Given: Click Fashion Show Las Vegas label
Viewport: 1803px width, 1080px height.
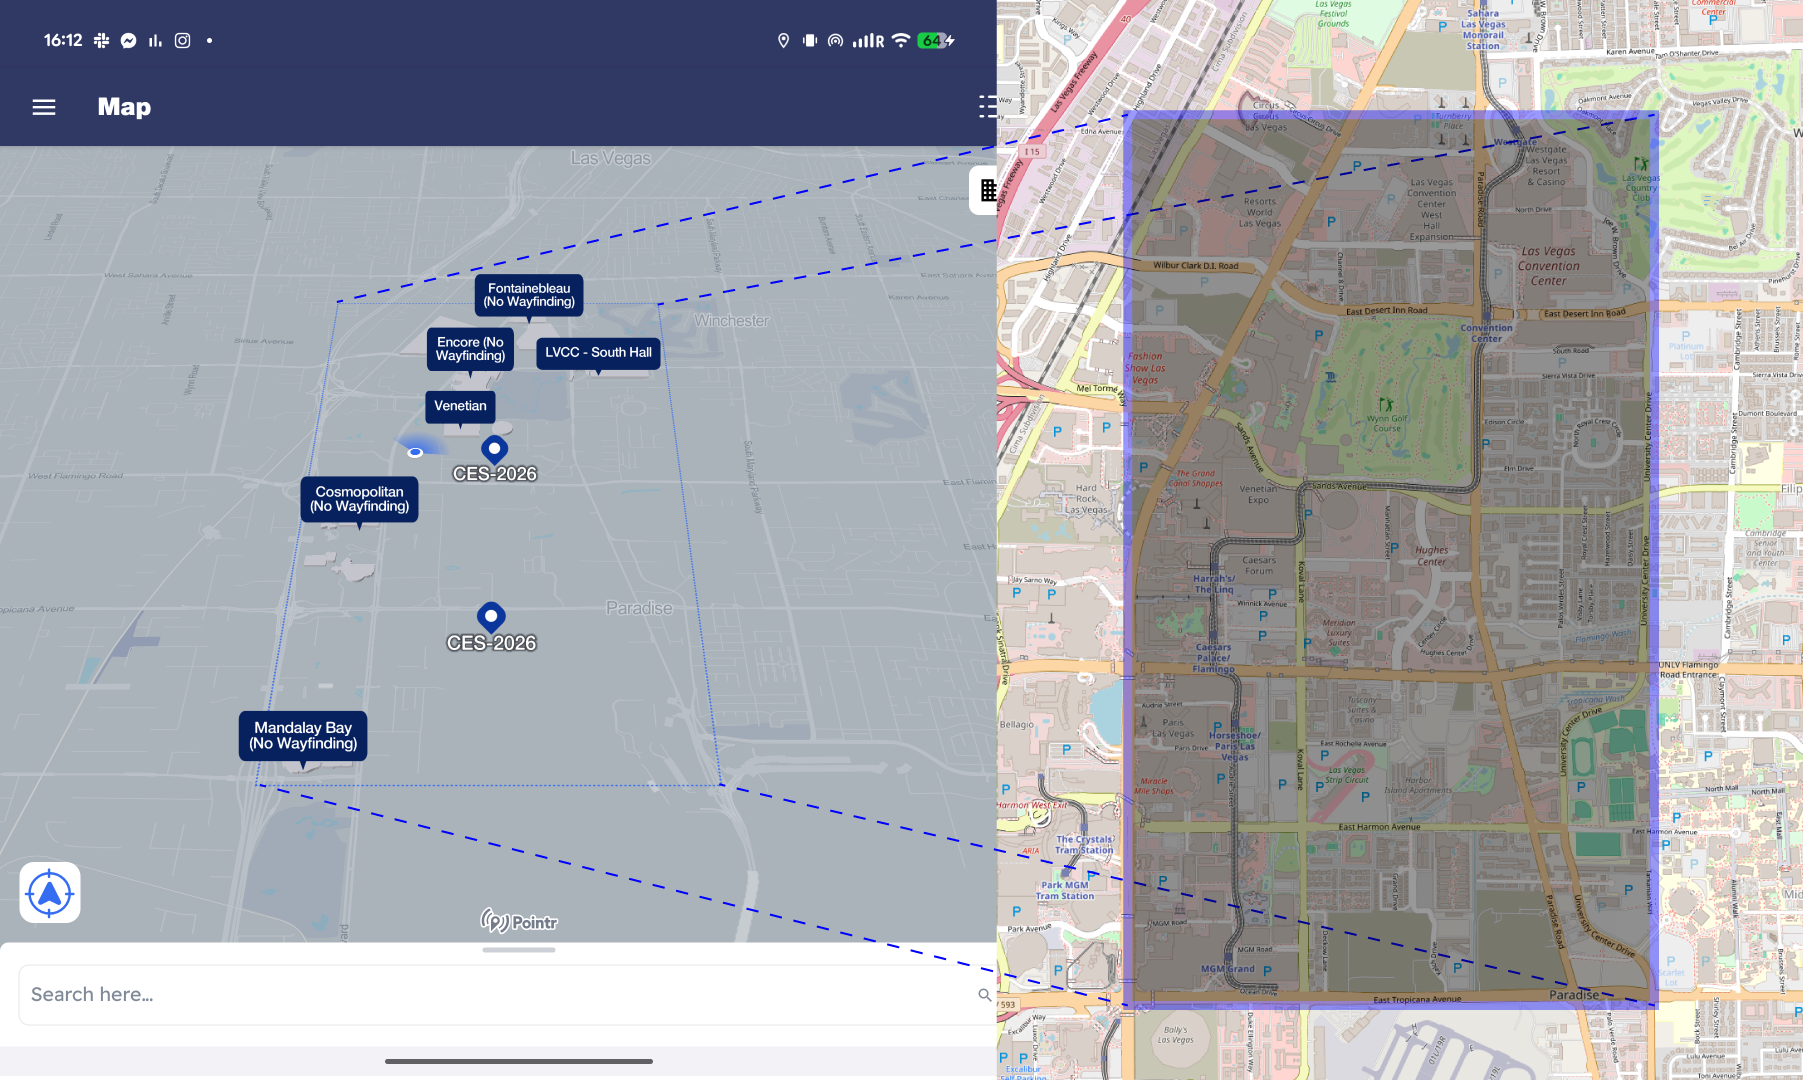Looking at the screenshot, I should click(x=1145, y=368).
